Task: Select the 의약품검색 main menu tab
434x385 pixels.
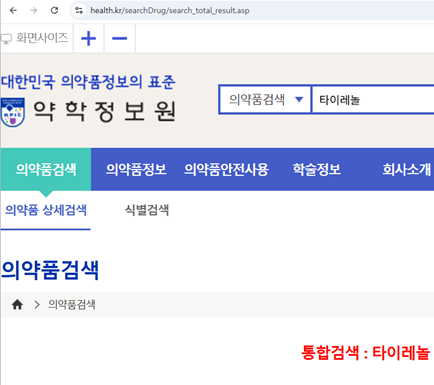Action: (46, 169)
